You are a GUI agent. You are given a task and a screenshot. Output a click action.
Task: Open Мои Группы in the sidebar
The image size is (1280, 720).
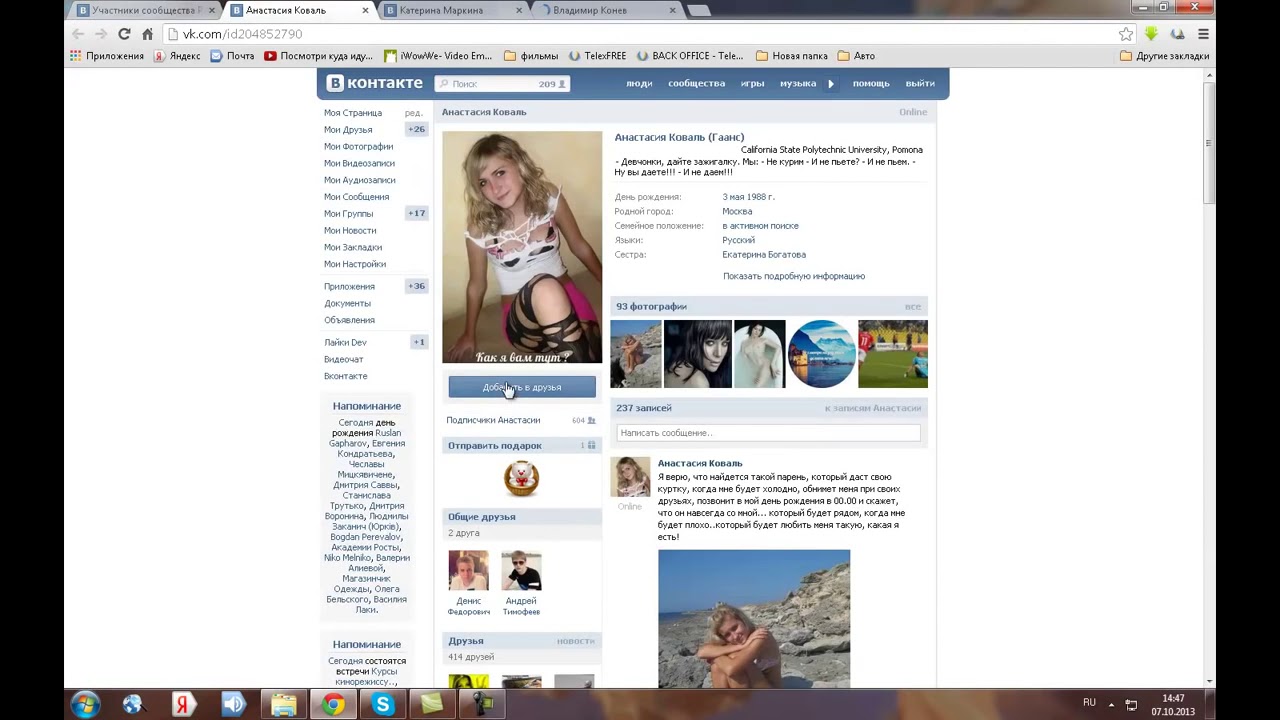(348, 214)
